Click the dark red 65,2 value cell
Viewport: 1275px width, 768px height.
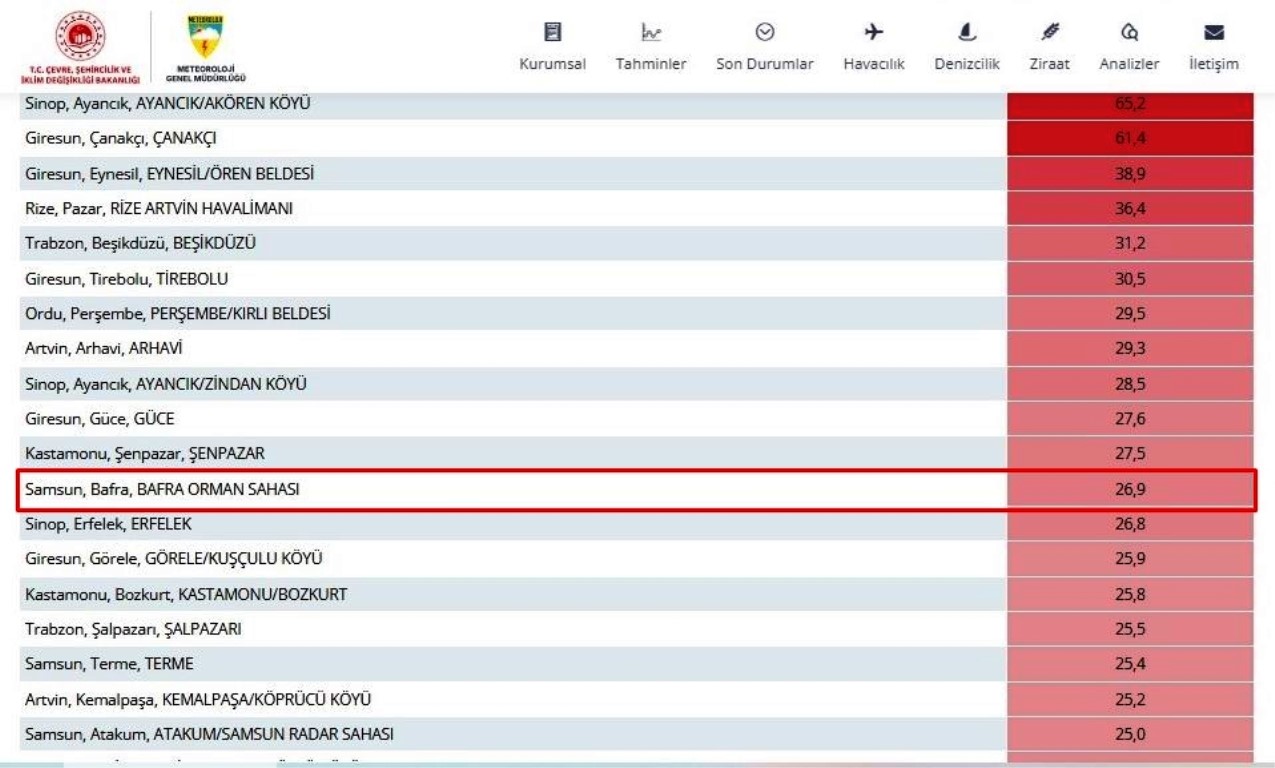pyautogui.click(x=1130, y=103)
